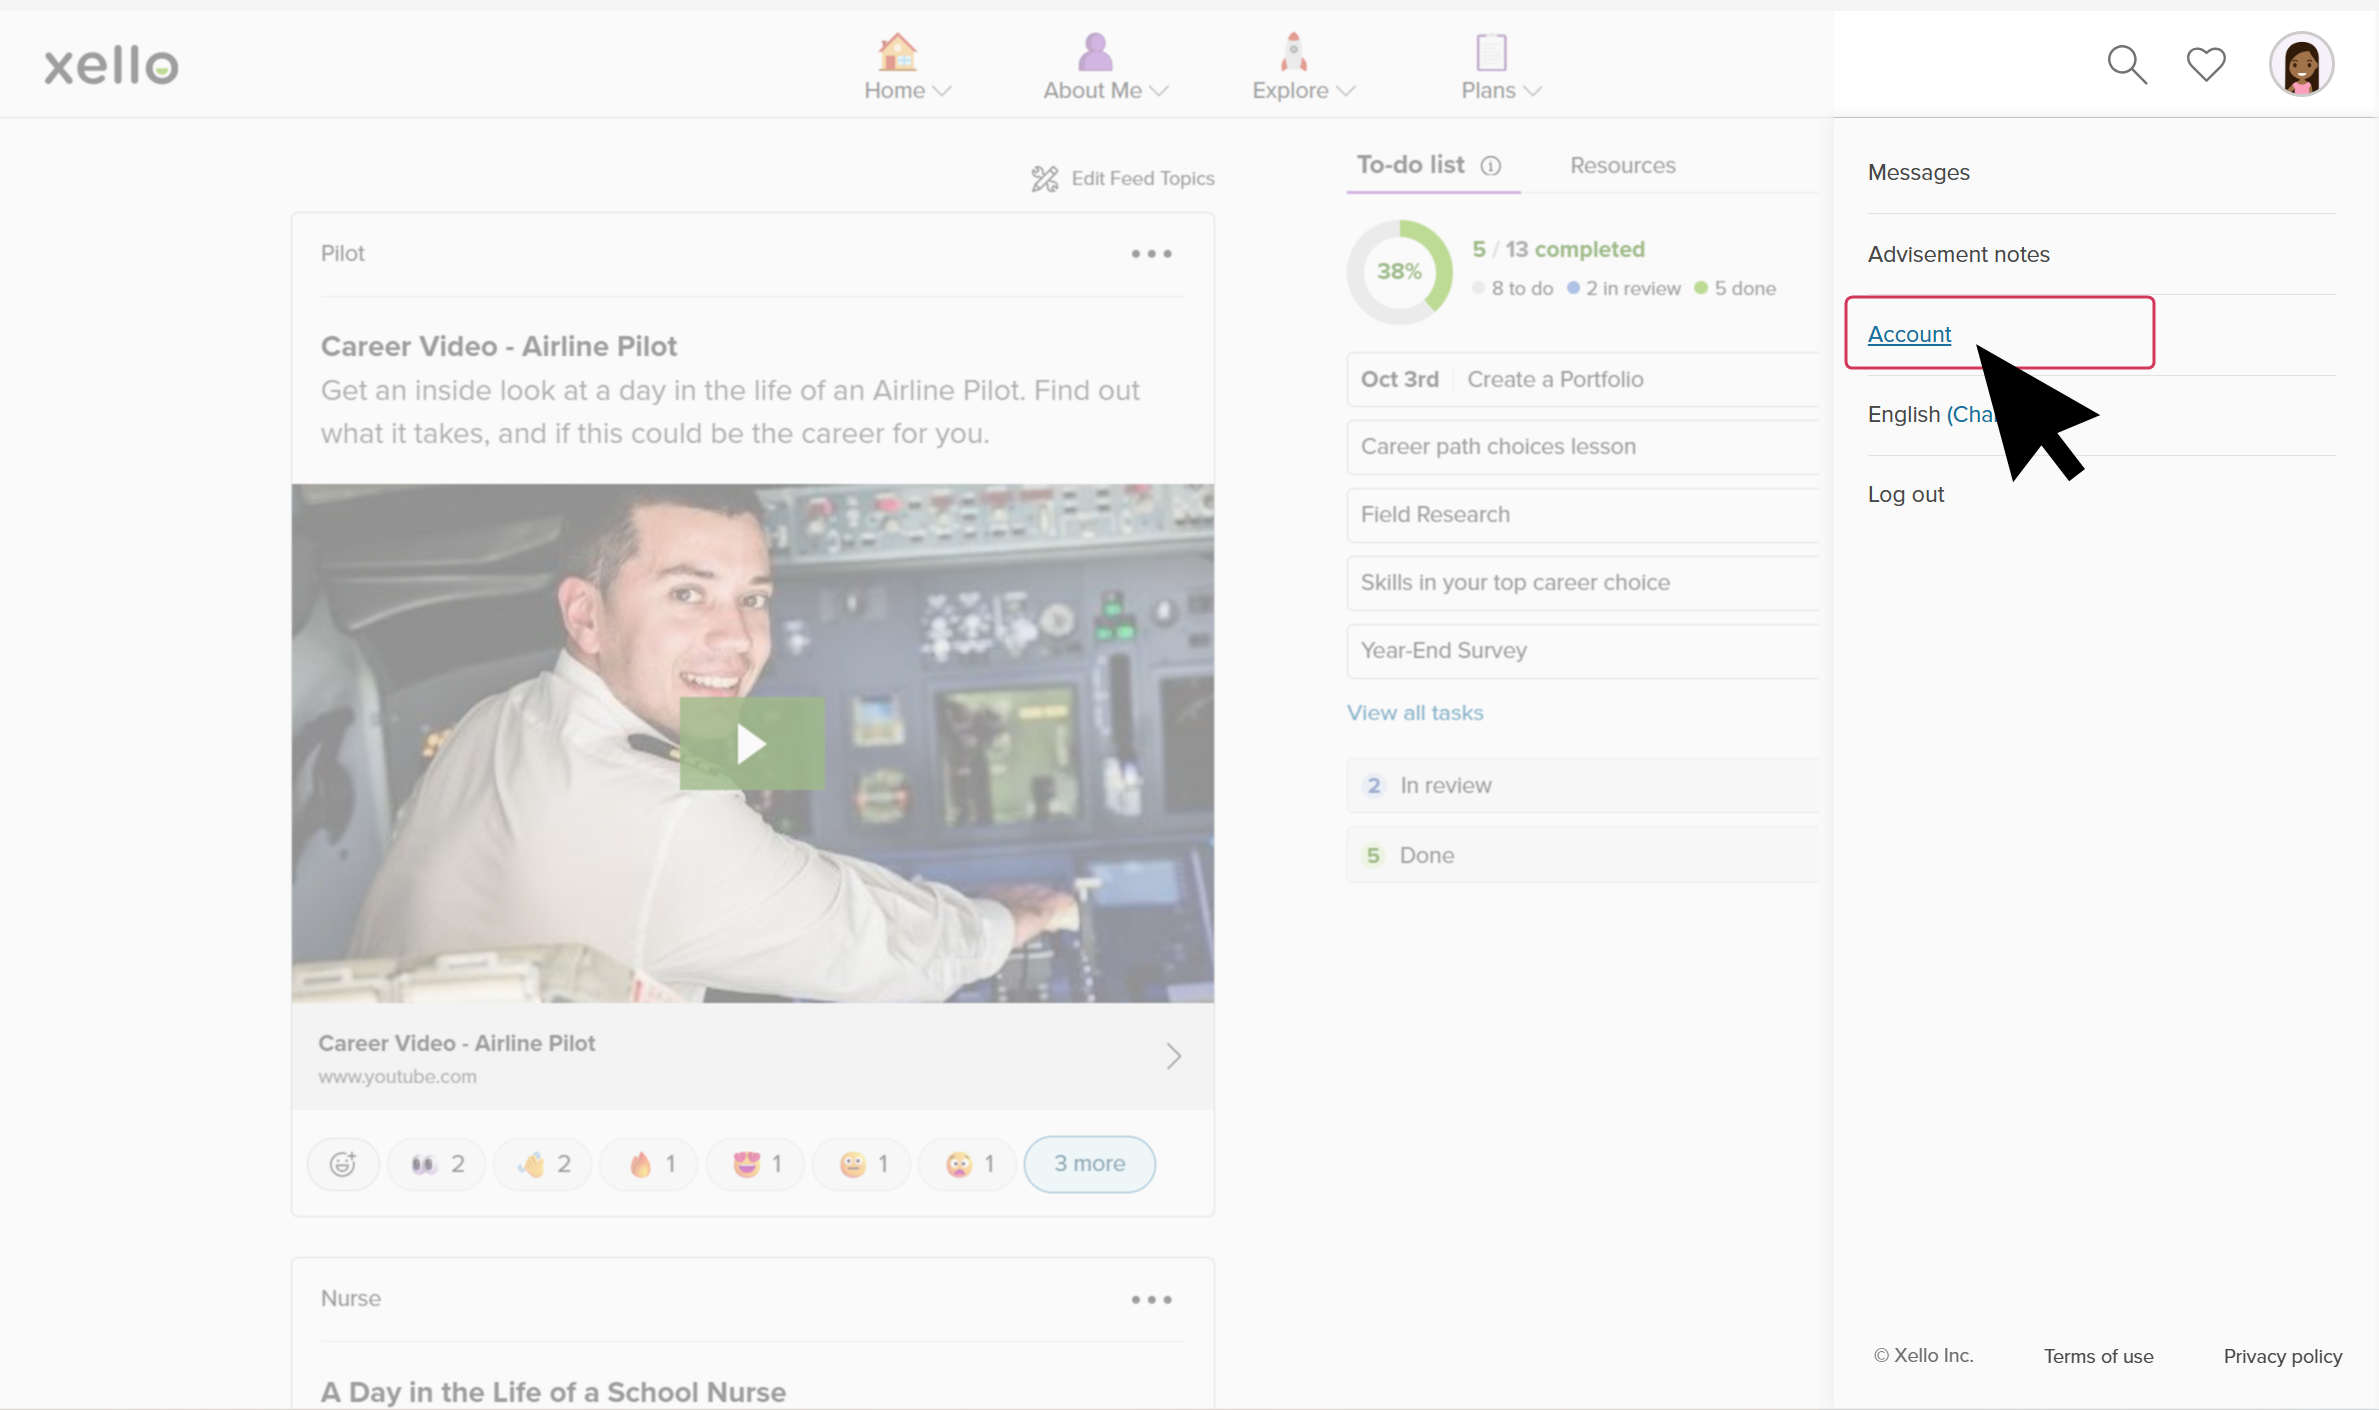
Task: Toggle the eyes reaction on the Pilot post
Action: (x=435, y=1163)
